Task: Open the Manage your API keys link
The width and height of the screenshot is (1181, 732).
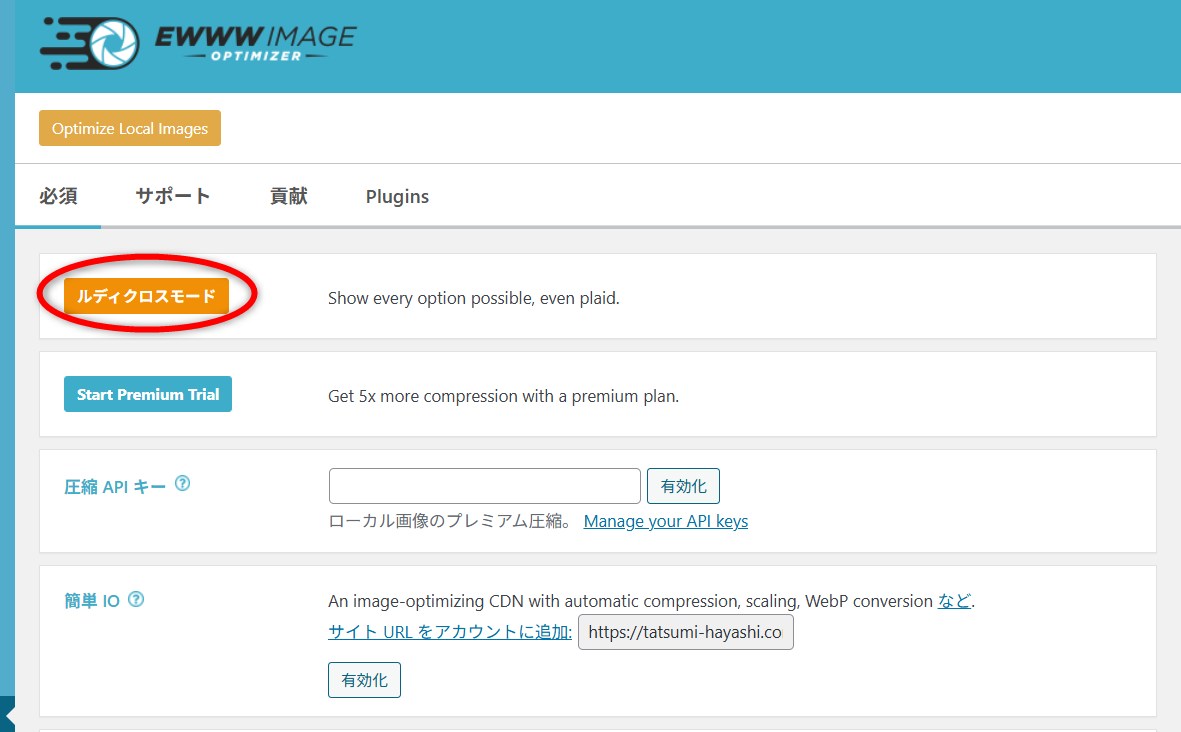Action: [665, 521]
